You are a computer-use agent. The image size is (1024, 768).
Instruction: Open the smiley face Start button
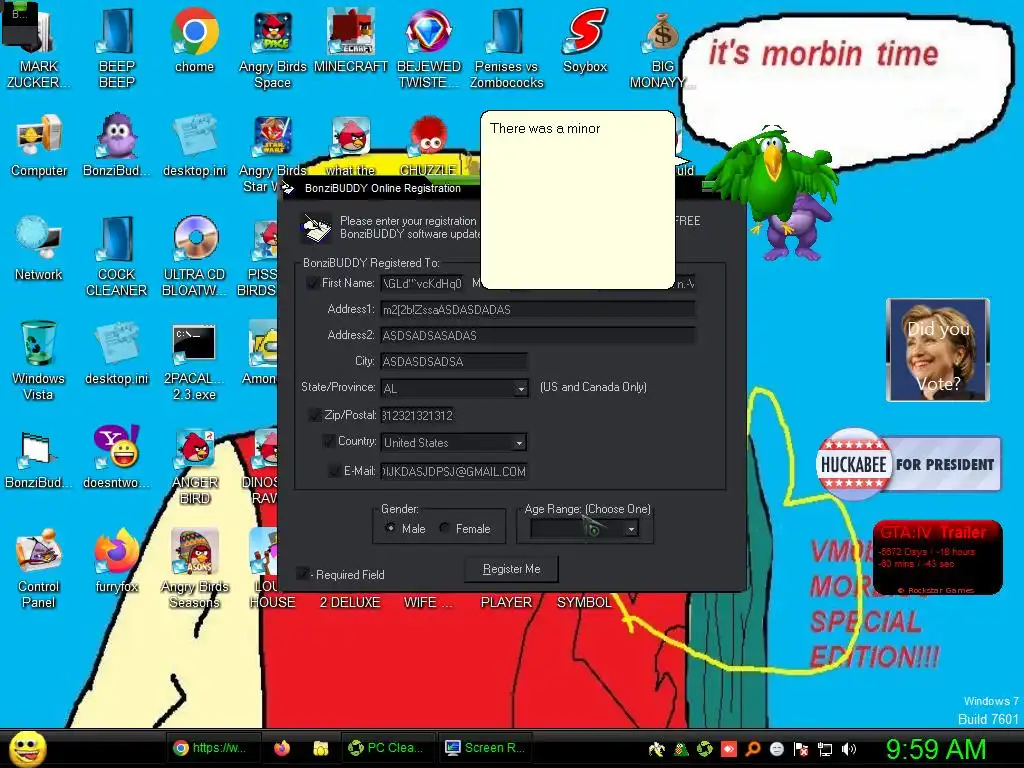29,748
